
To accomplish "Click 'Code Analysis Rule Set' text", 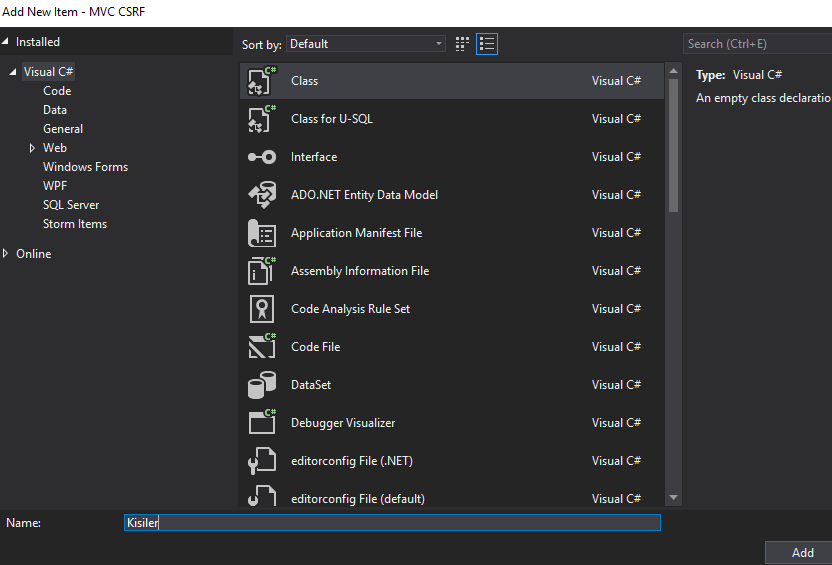I will click(350, 309).
